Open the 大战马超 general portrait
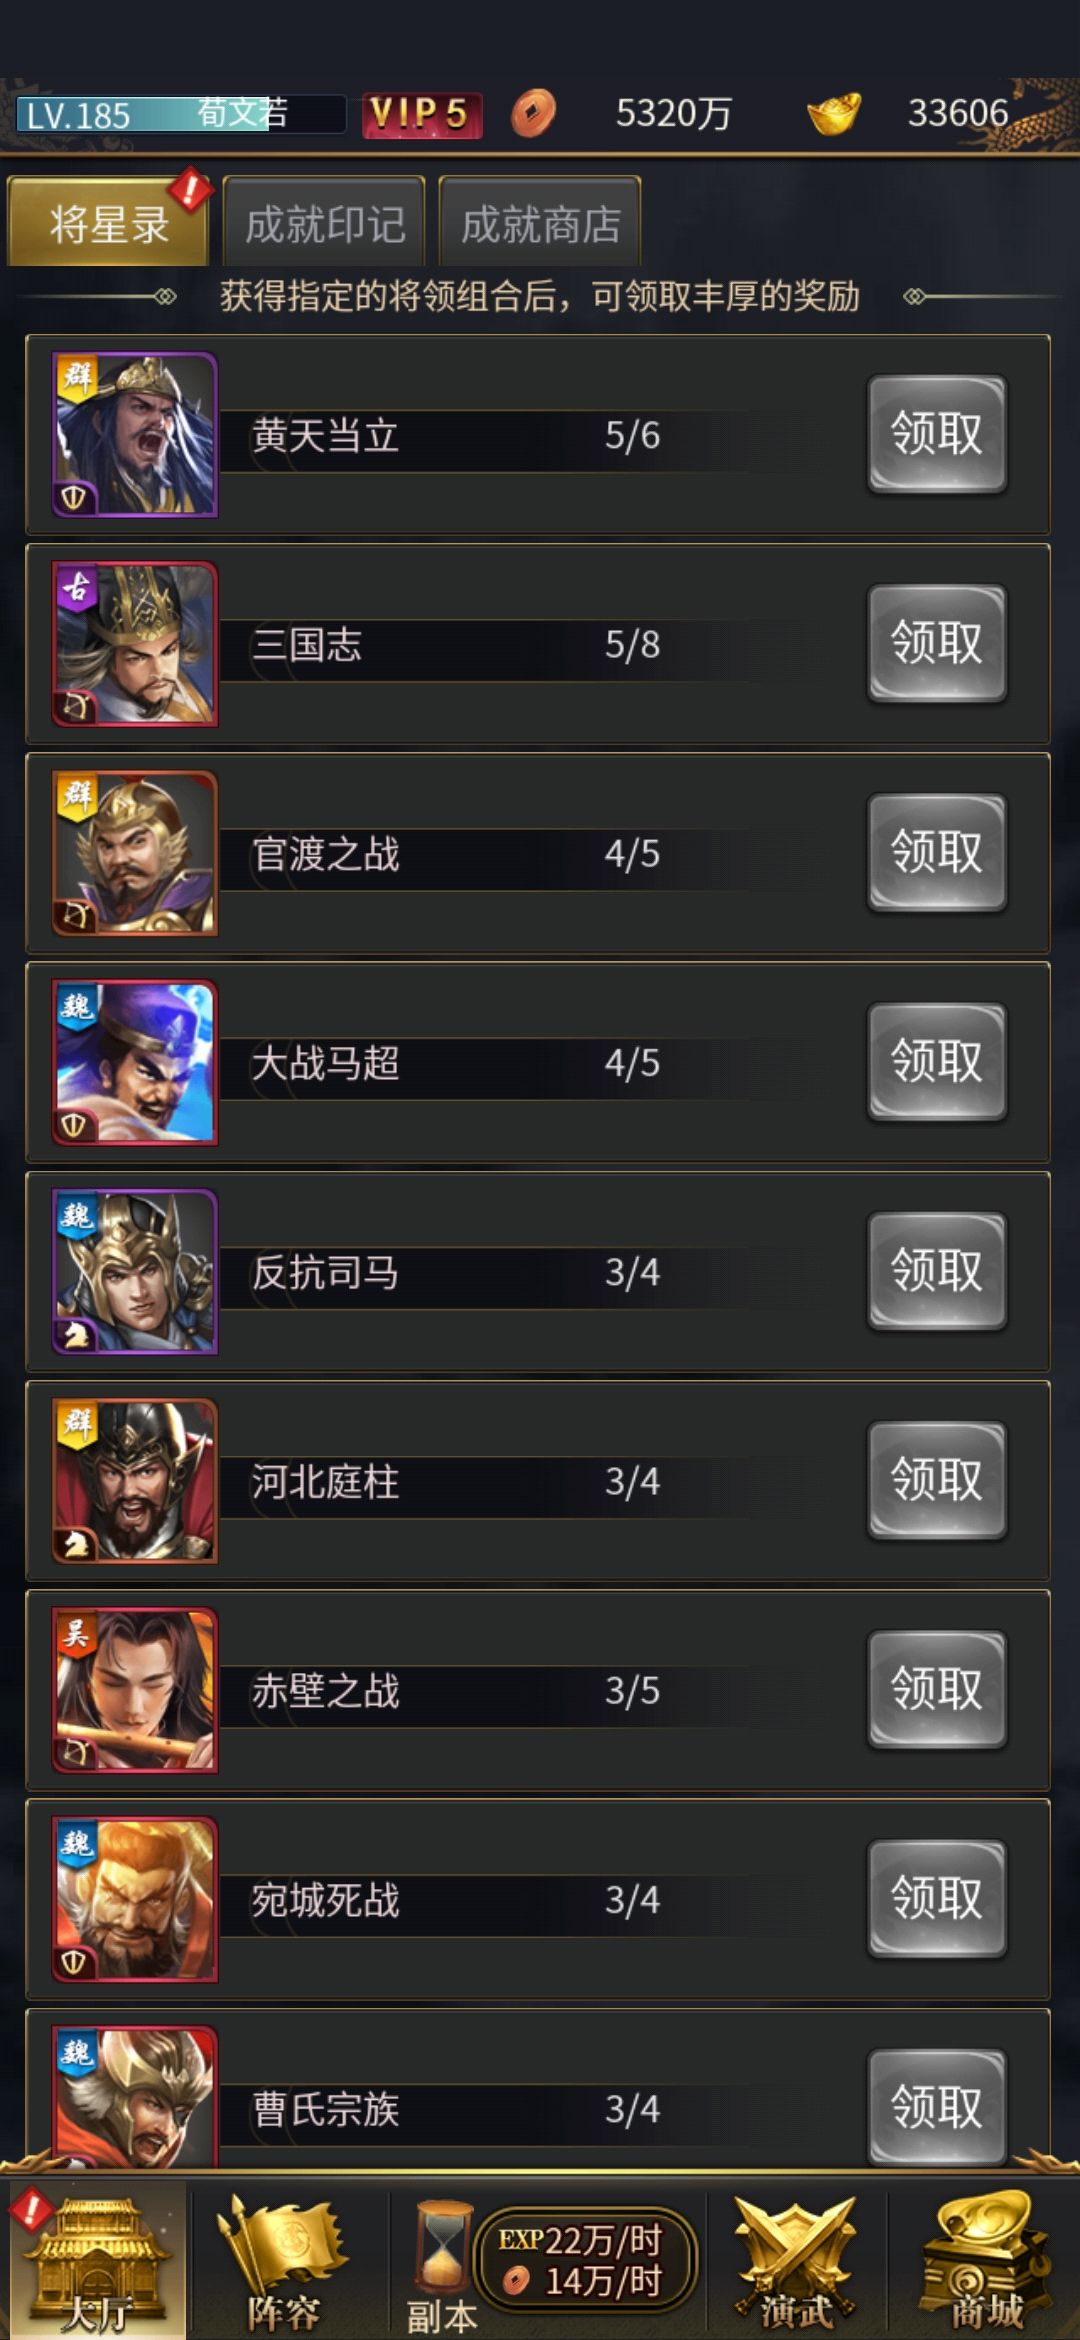The image size is (1080, 2340). pyautogui.click(x=135, y=1062)
